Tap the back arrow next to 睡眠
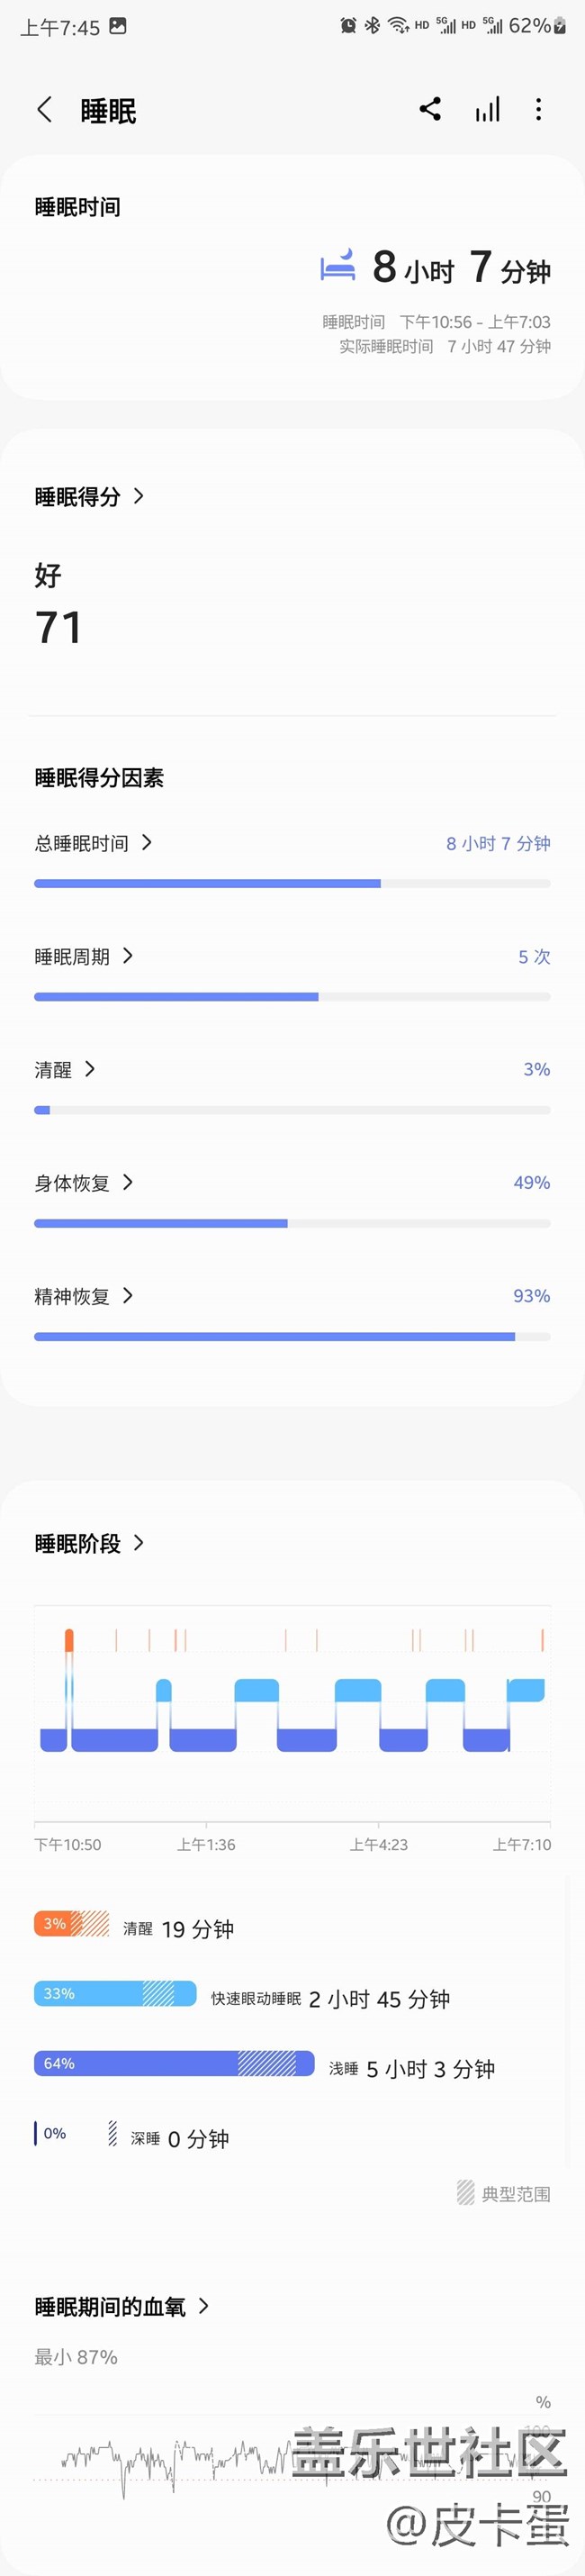585x2576 pixels. 44,110
